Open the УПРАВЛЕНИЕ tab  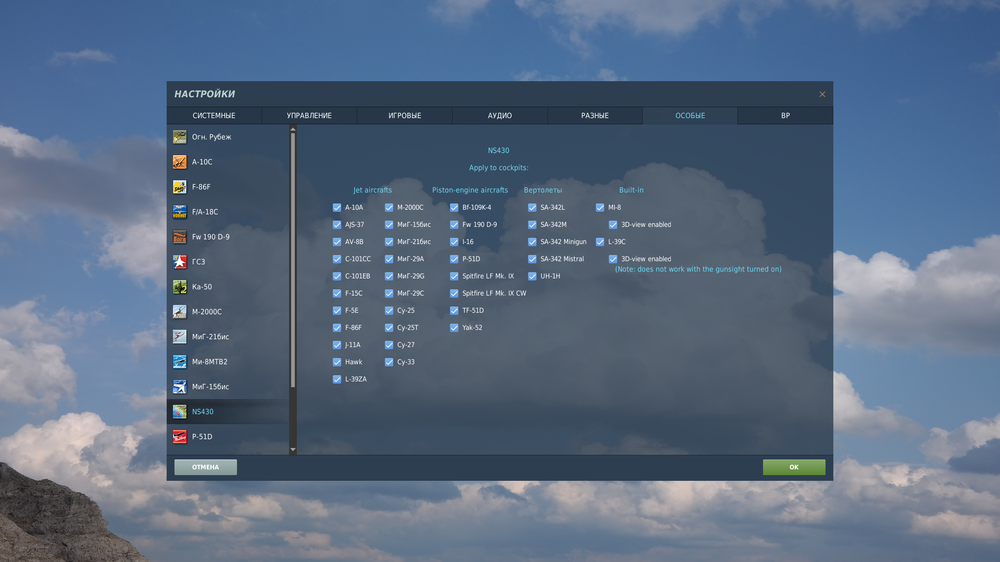point(309,115)
